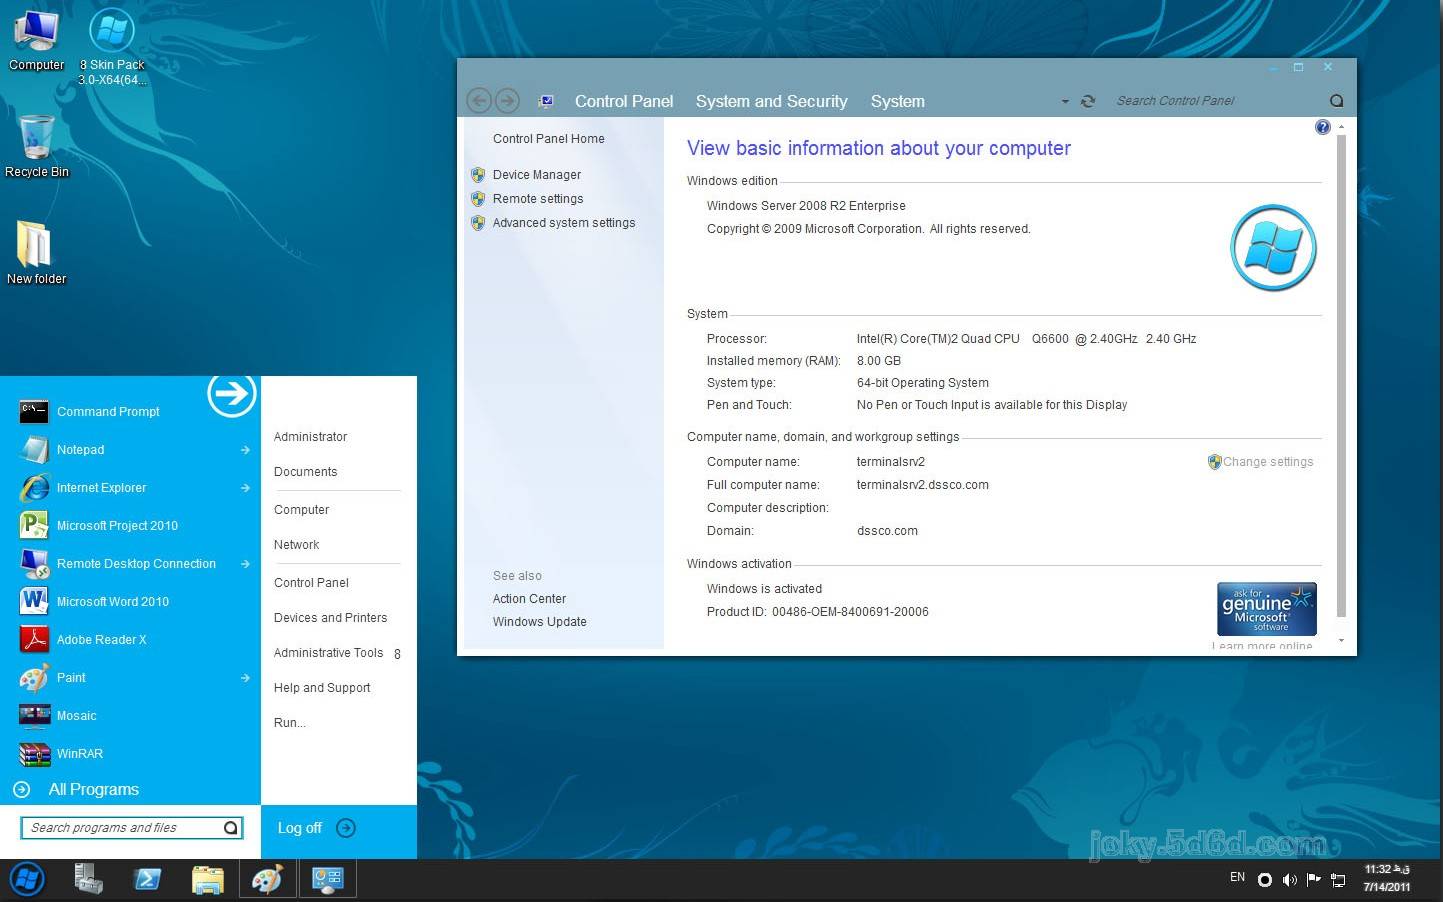Click the Paint palette icon in Start menu
The image size is (1443, 902).
pos(34,677)
